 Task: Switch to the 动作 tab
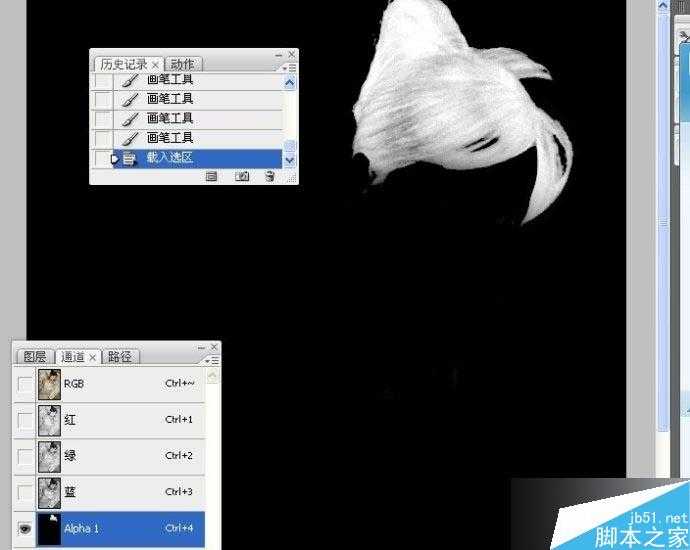(183, 65)
